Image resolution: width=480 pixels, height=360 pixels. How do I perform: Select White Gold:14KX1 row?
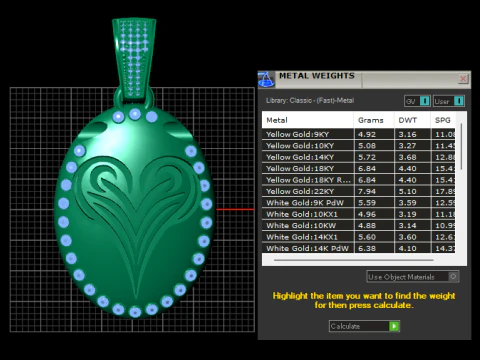coord(359,237)
